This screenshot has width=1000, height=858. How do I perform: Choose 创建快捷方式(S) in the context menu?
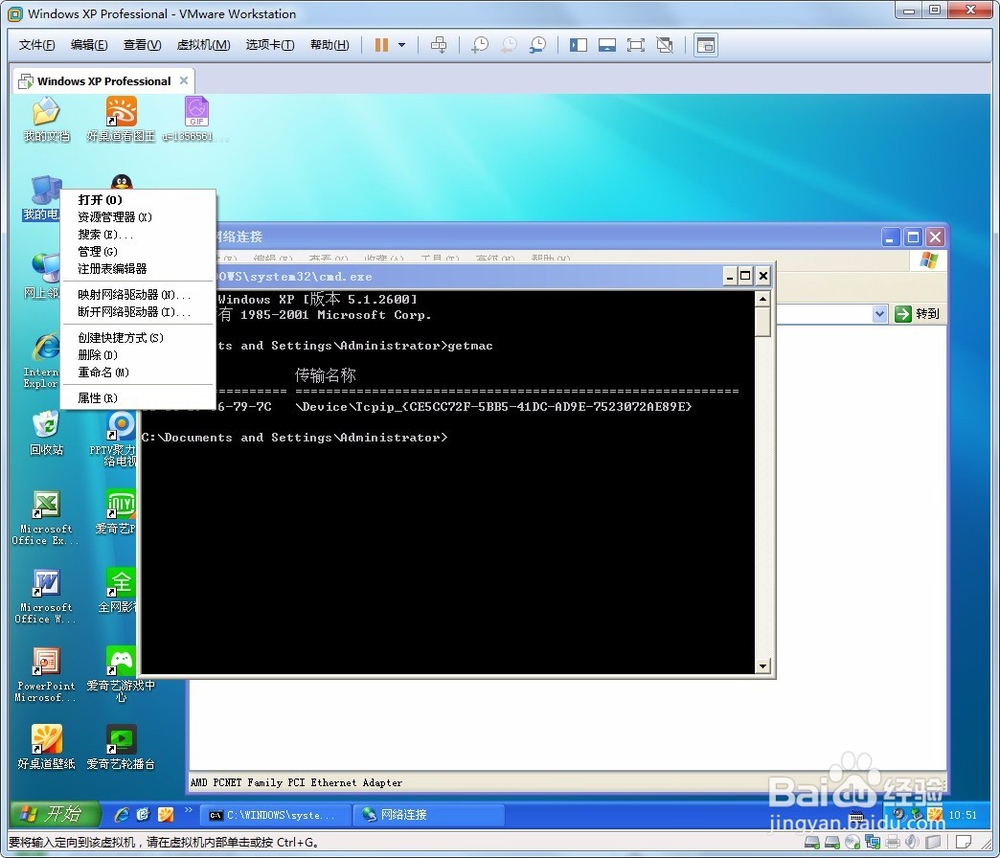point(137,337)
